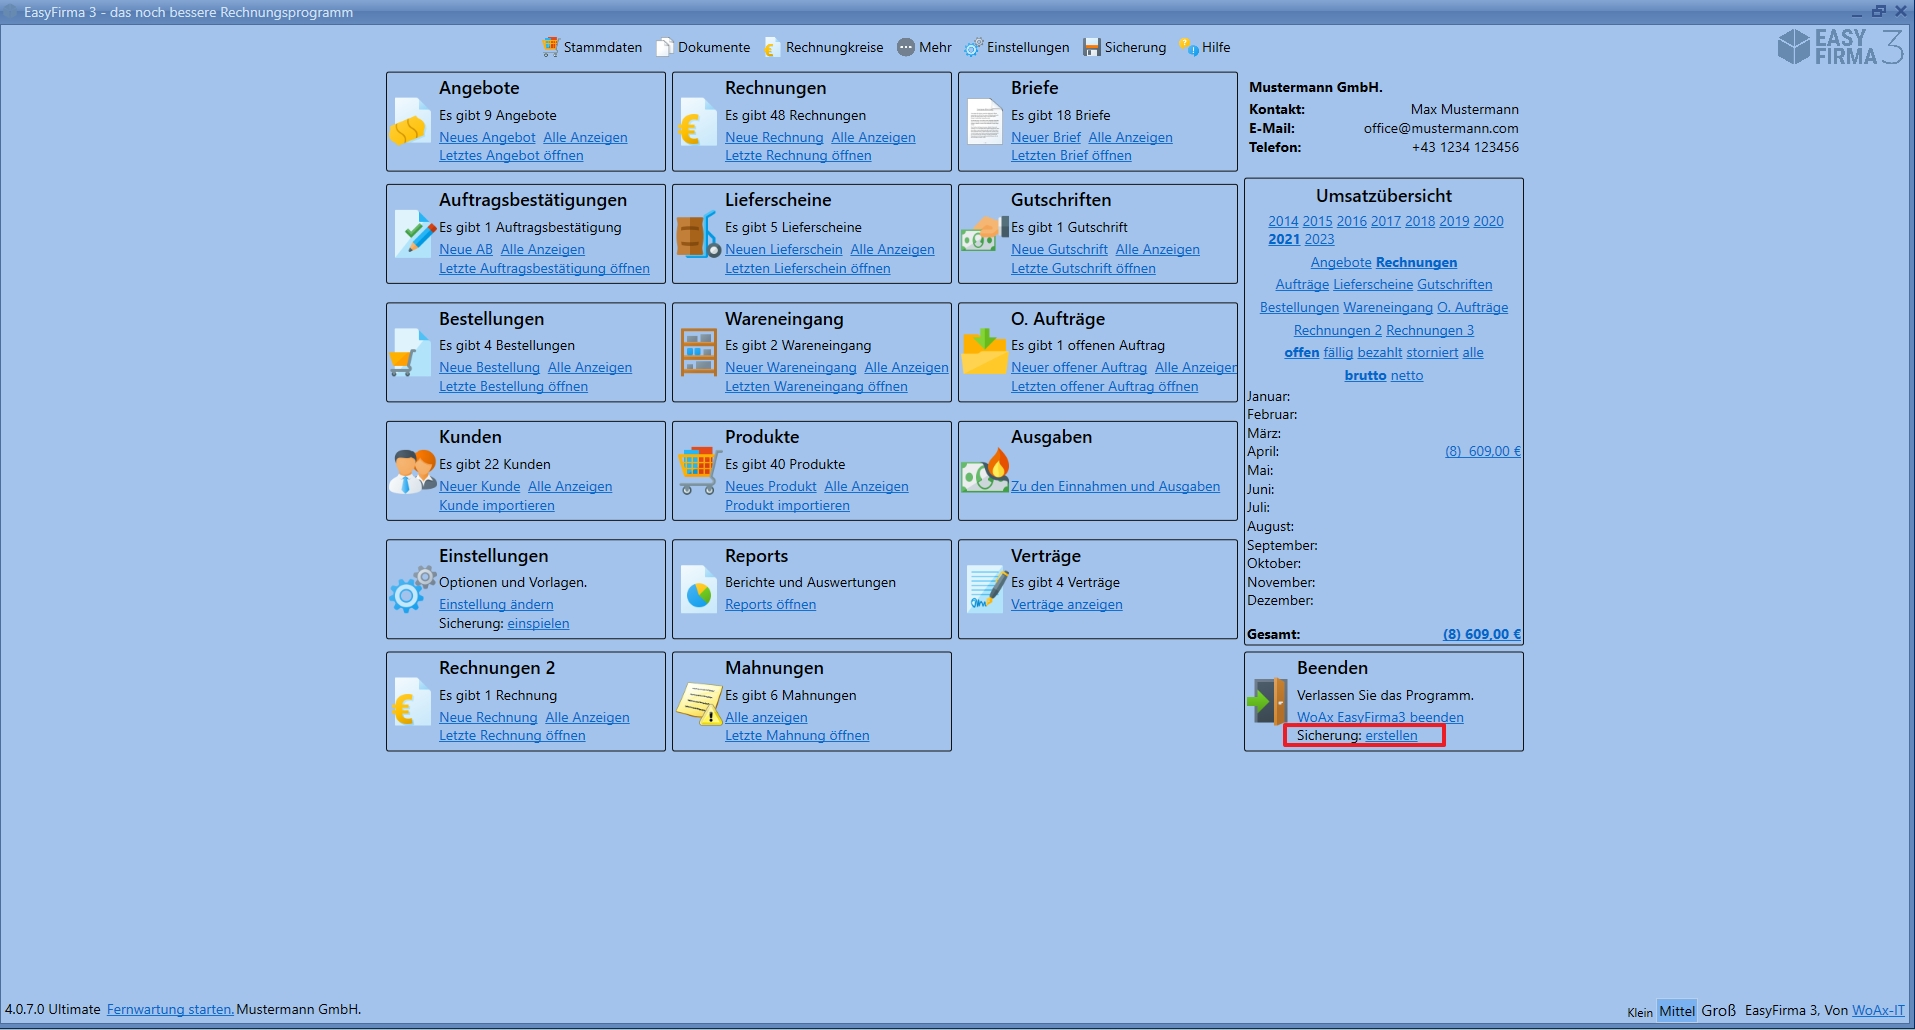Open April revenue (8) 609,00 €
The image size is (1915, 1030).
[x=1482, y=451]
